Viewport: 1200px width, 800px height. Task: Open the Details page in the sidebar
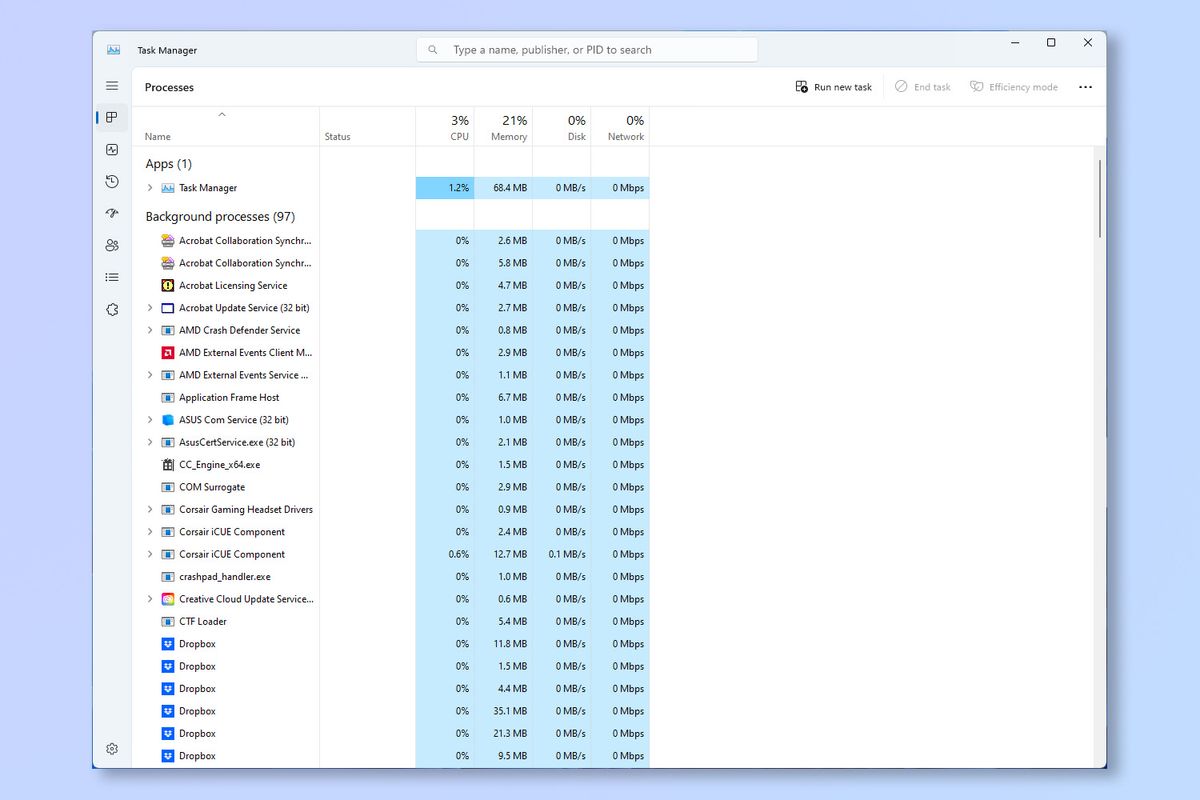112,277
